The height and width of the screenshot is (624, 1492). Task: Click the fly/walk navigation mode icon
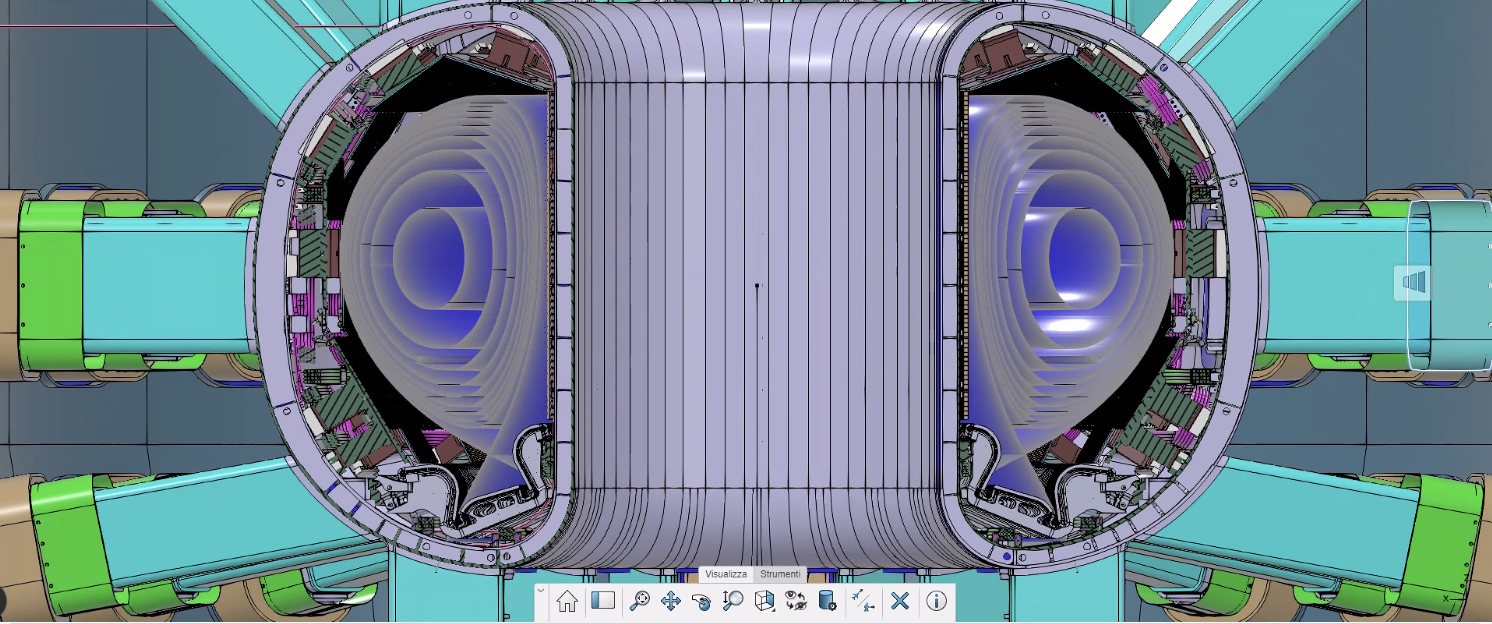[864, 601]
